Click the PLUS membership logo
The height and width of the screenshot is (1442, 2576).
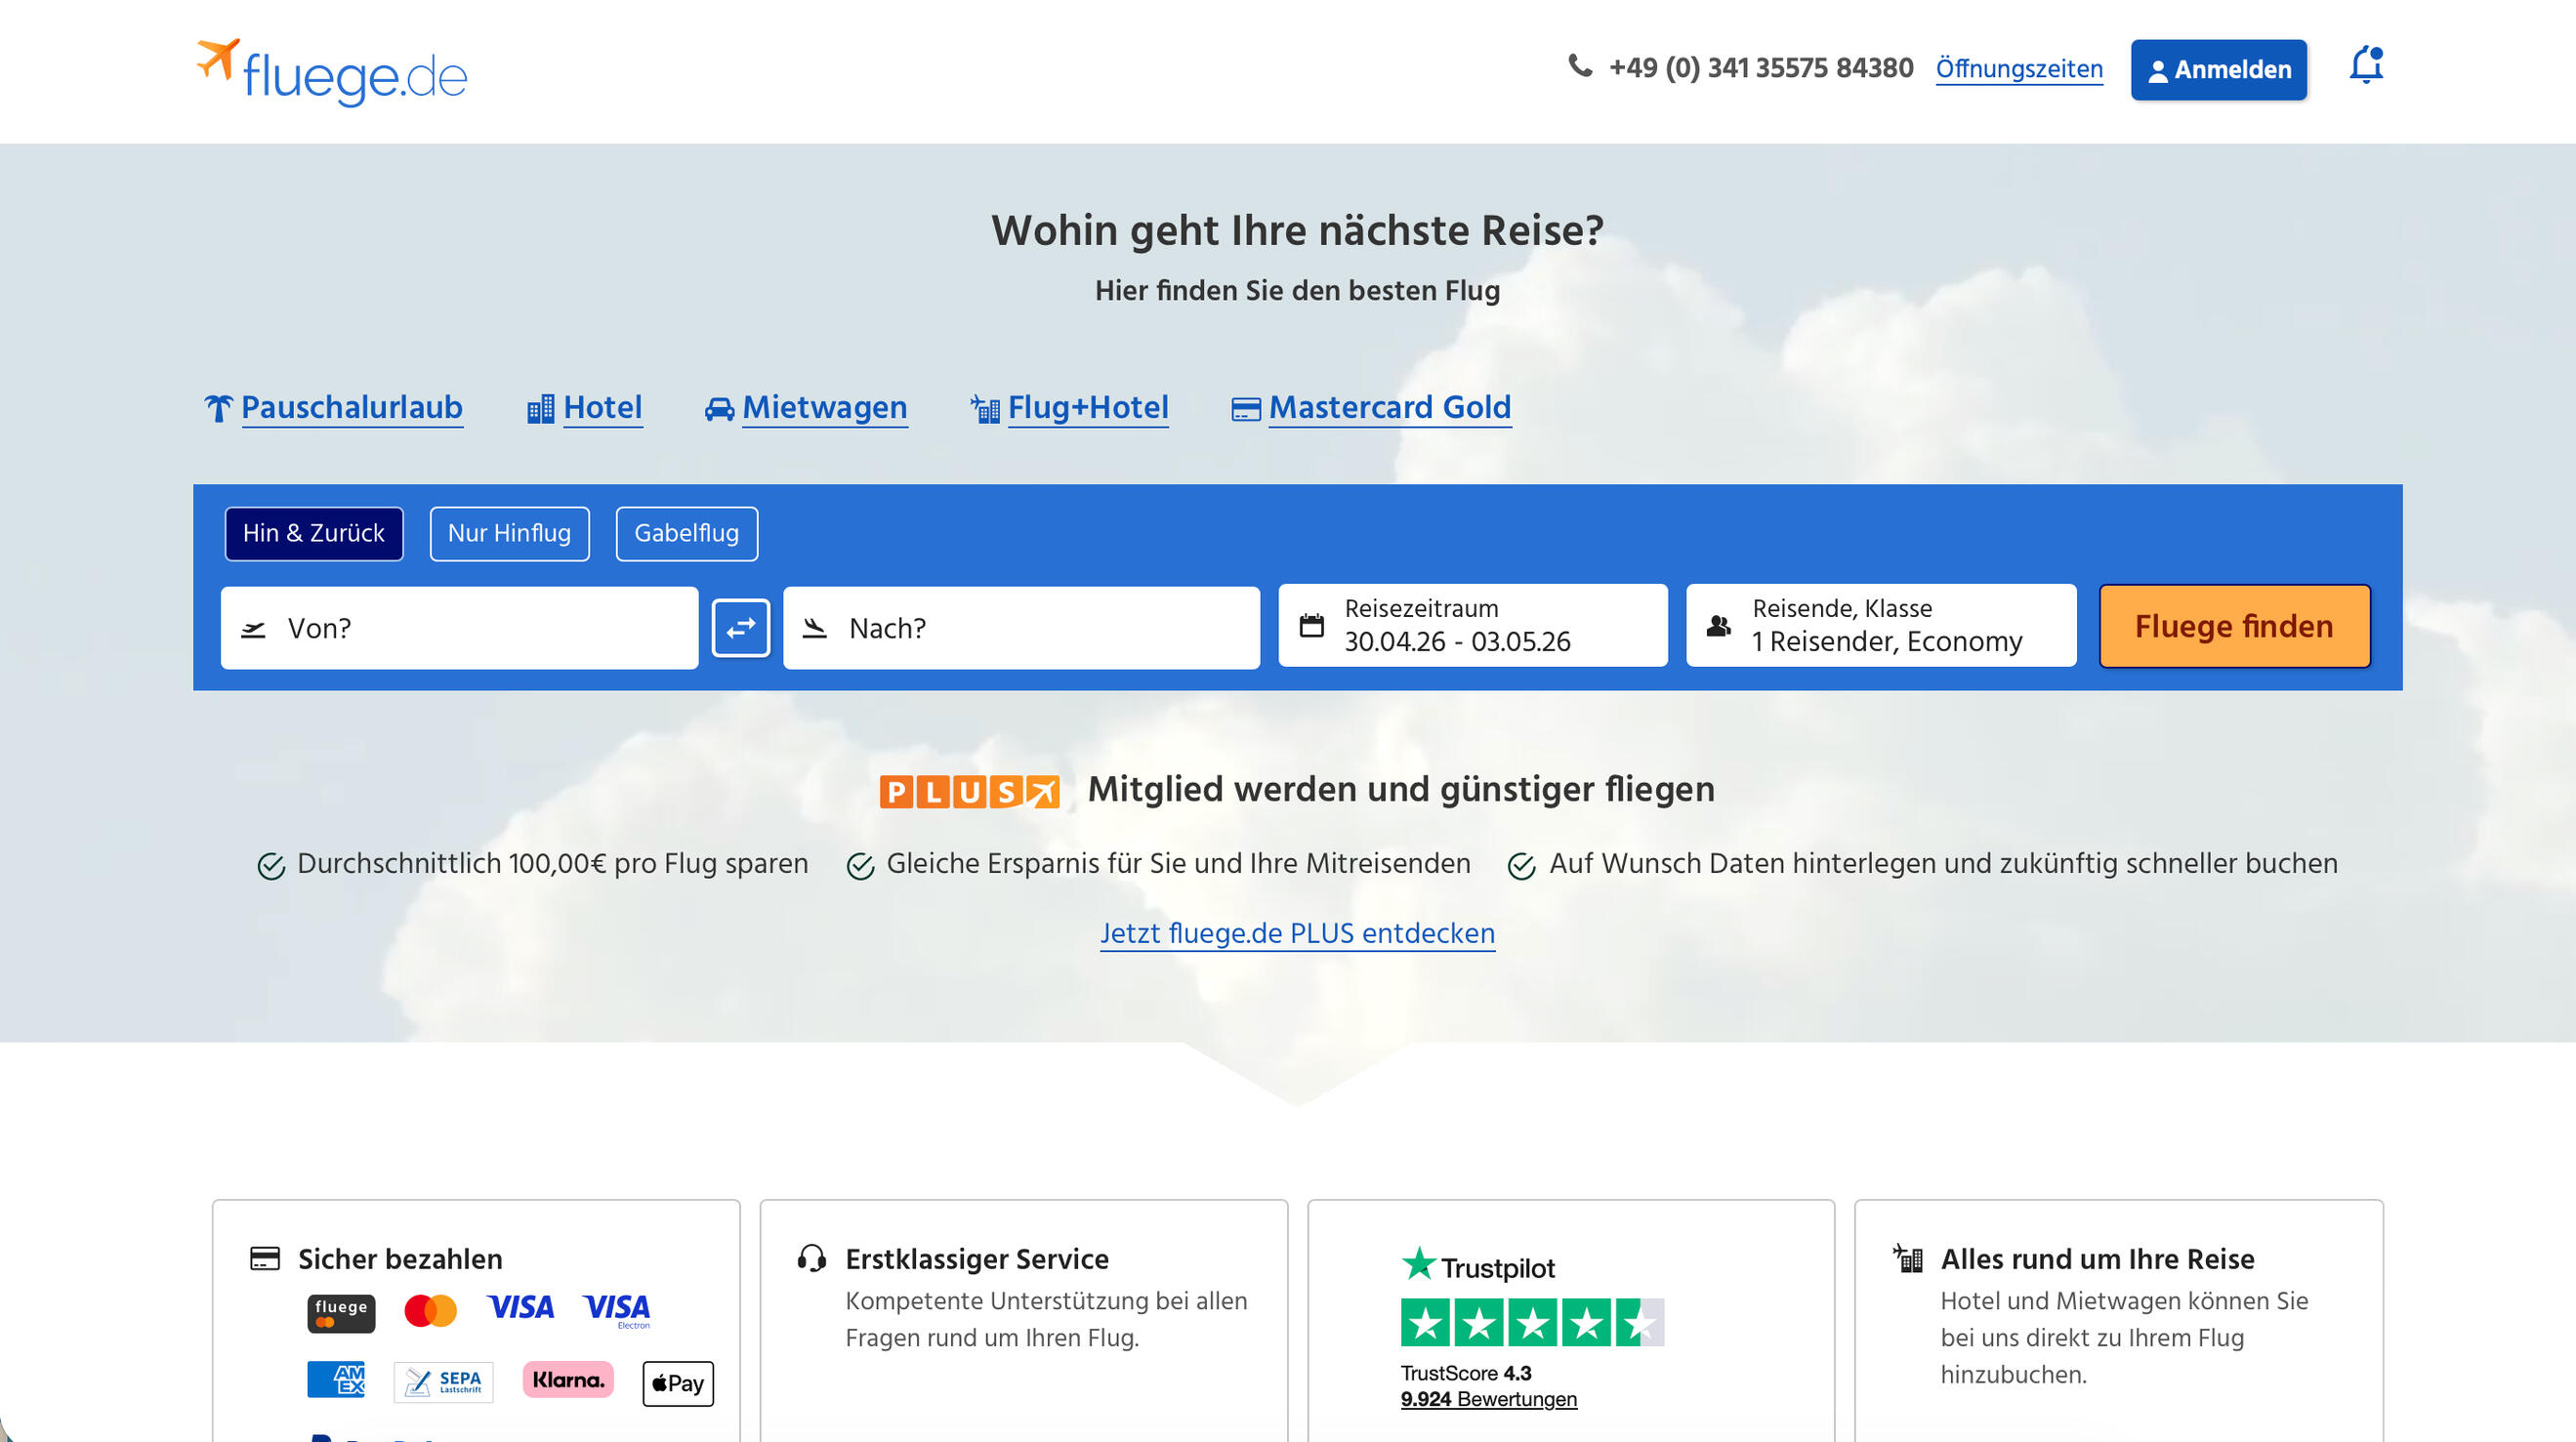969,791
